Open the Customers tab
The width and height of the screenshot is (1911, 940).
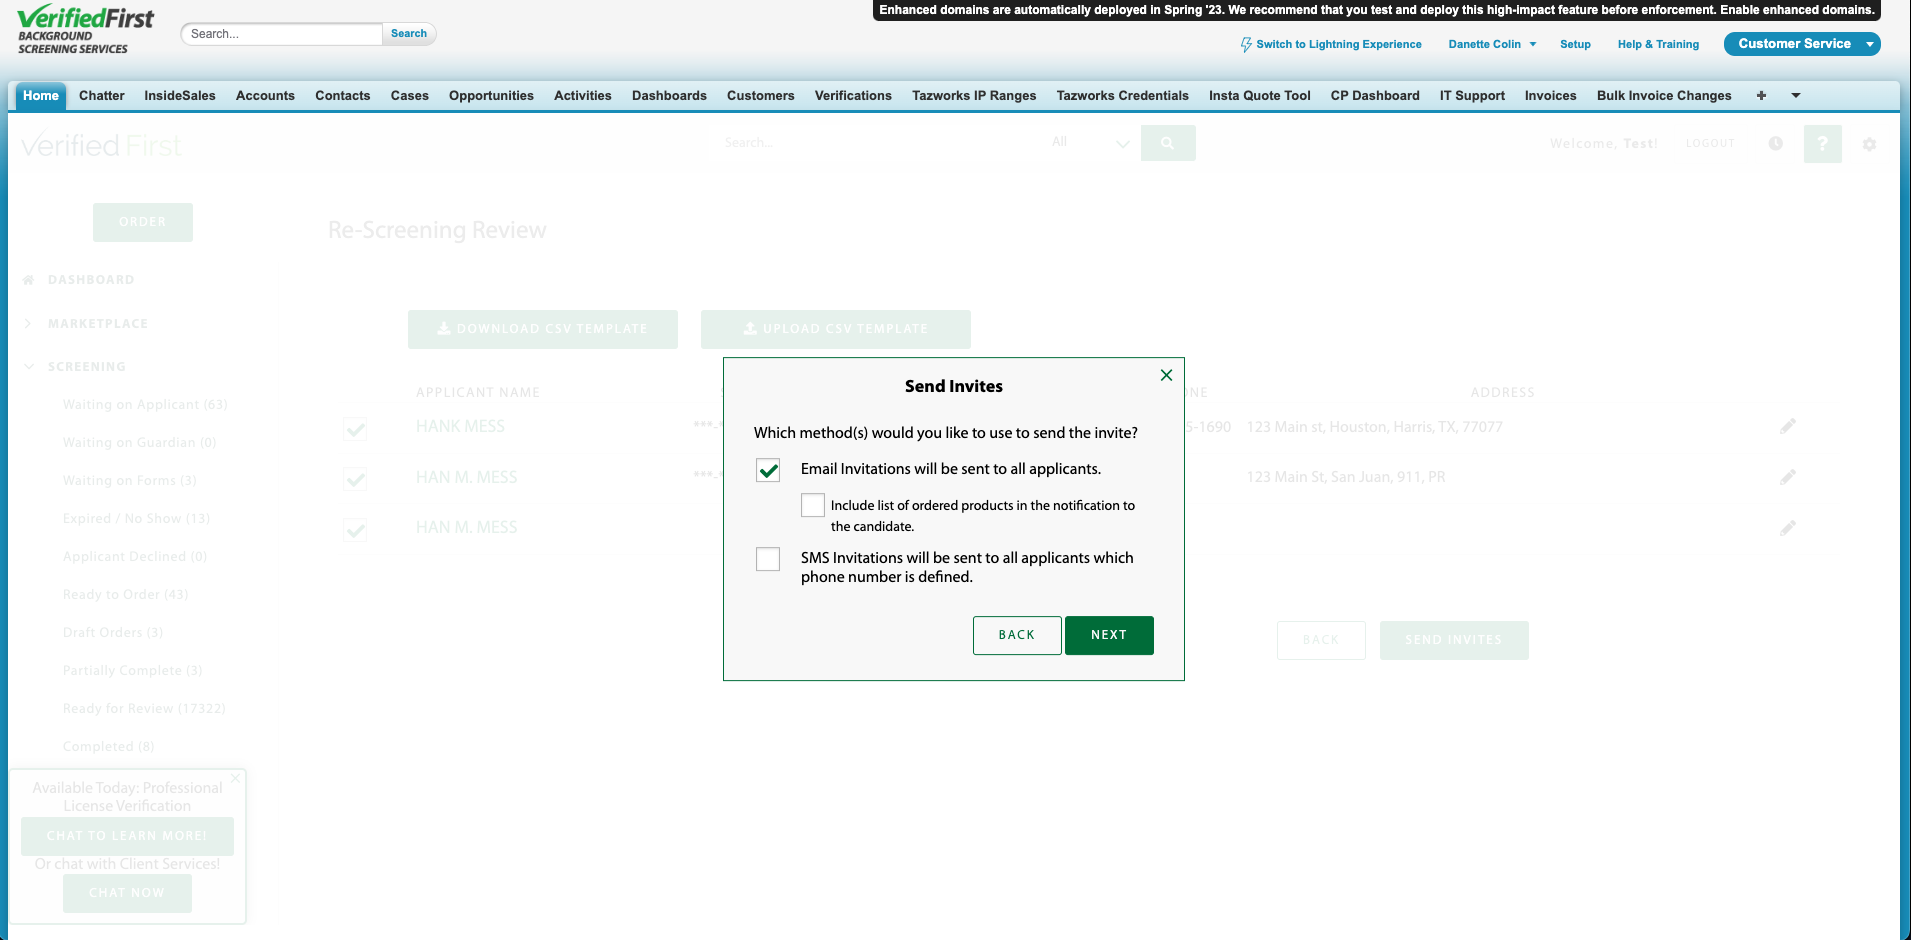click(x=761, y=96)
